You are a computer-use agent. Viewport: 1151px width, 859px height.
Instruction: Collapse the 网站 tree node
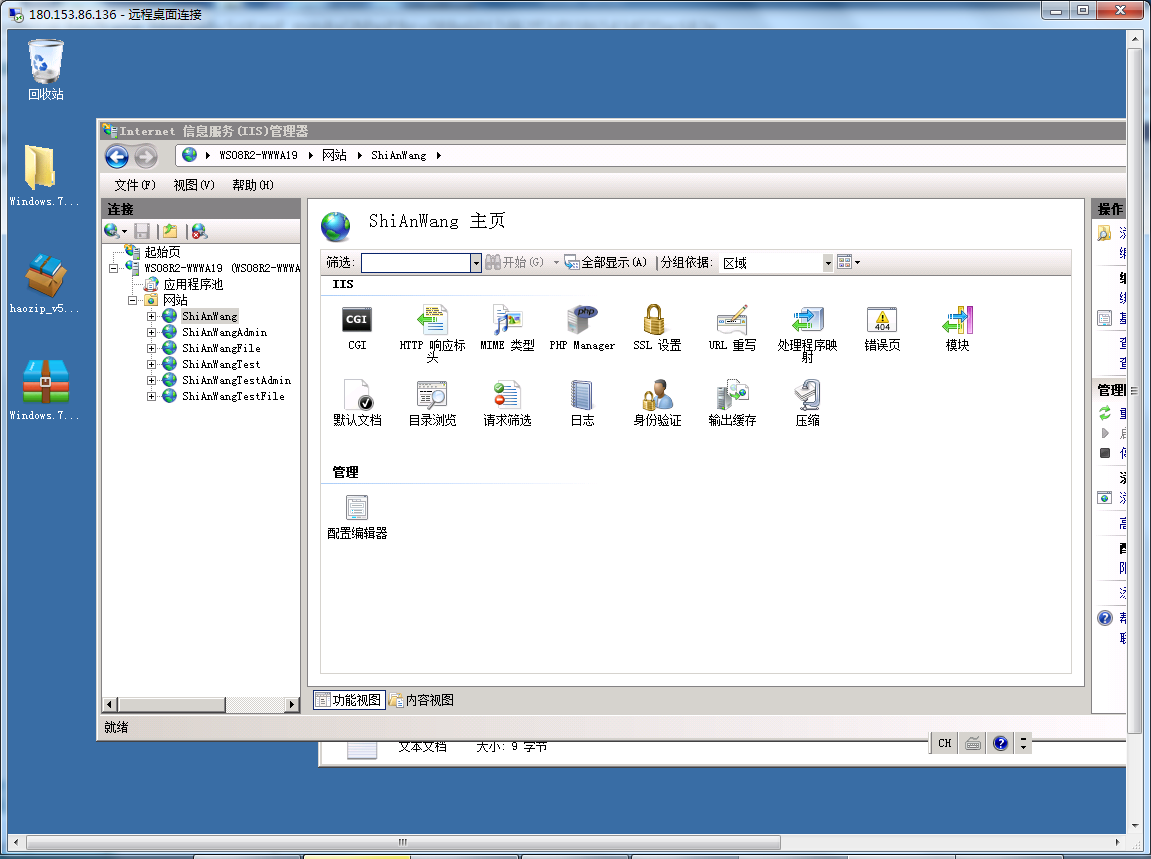click(x=132, y=300)
